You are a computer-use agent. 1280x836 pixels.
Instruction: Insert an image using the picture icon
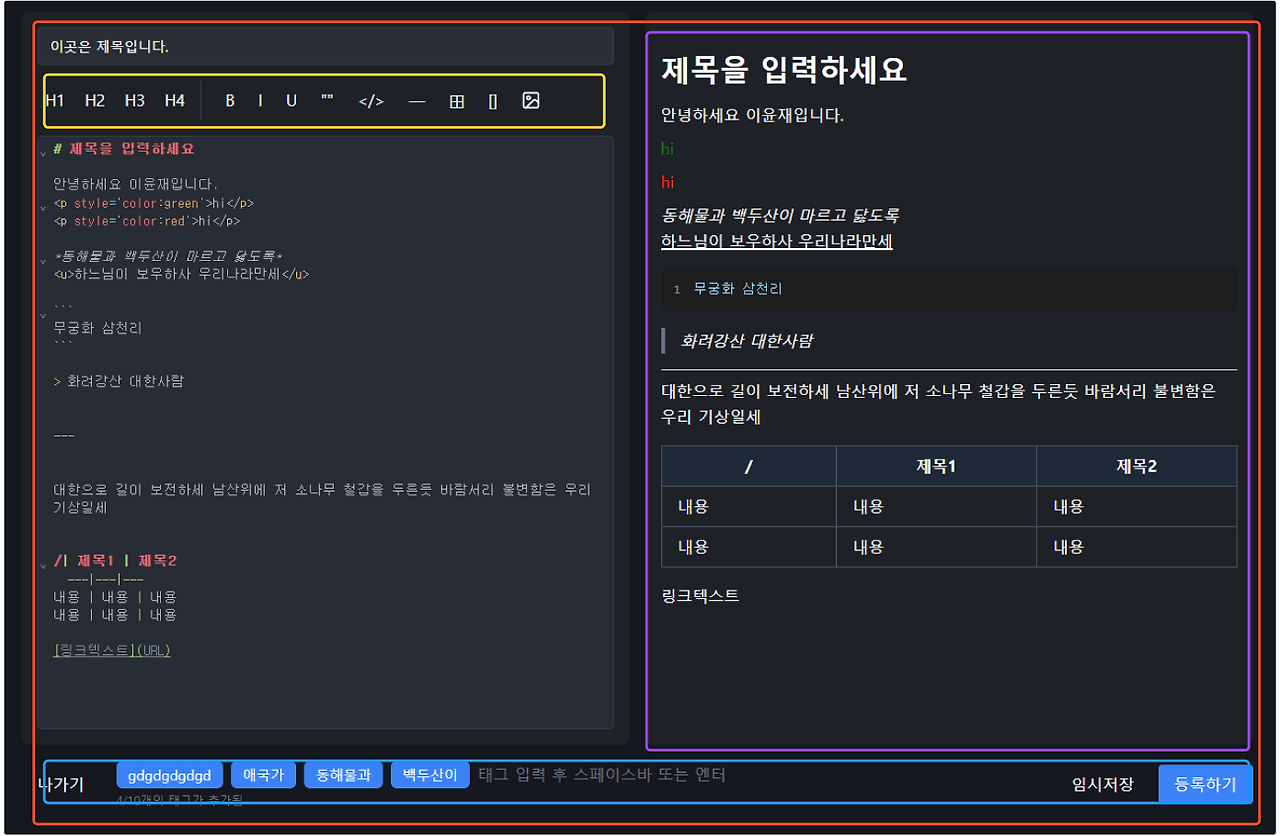[531, 100]
